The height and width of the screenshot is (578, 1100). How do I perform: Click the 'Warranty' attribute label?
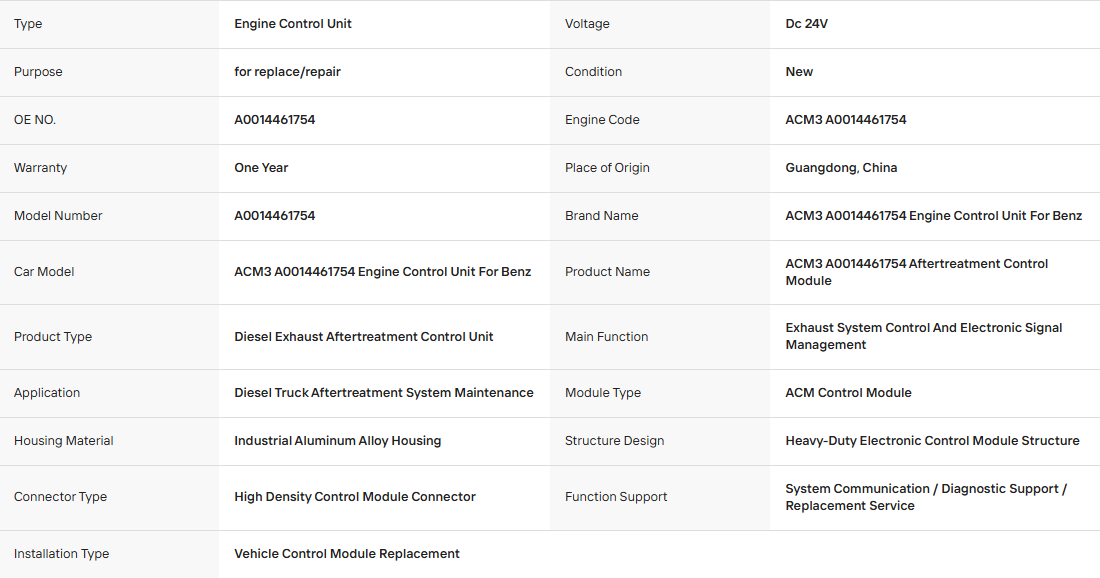click(x=41, y=168)
